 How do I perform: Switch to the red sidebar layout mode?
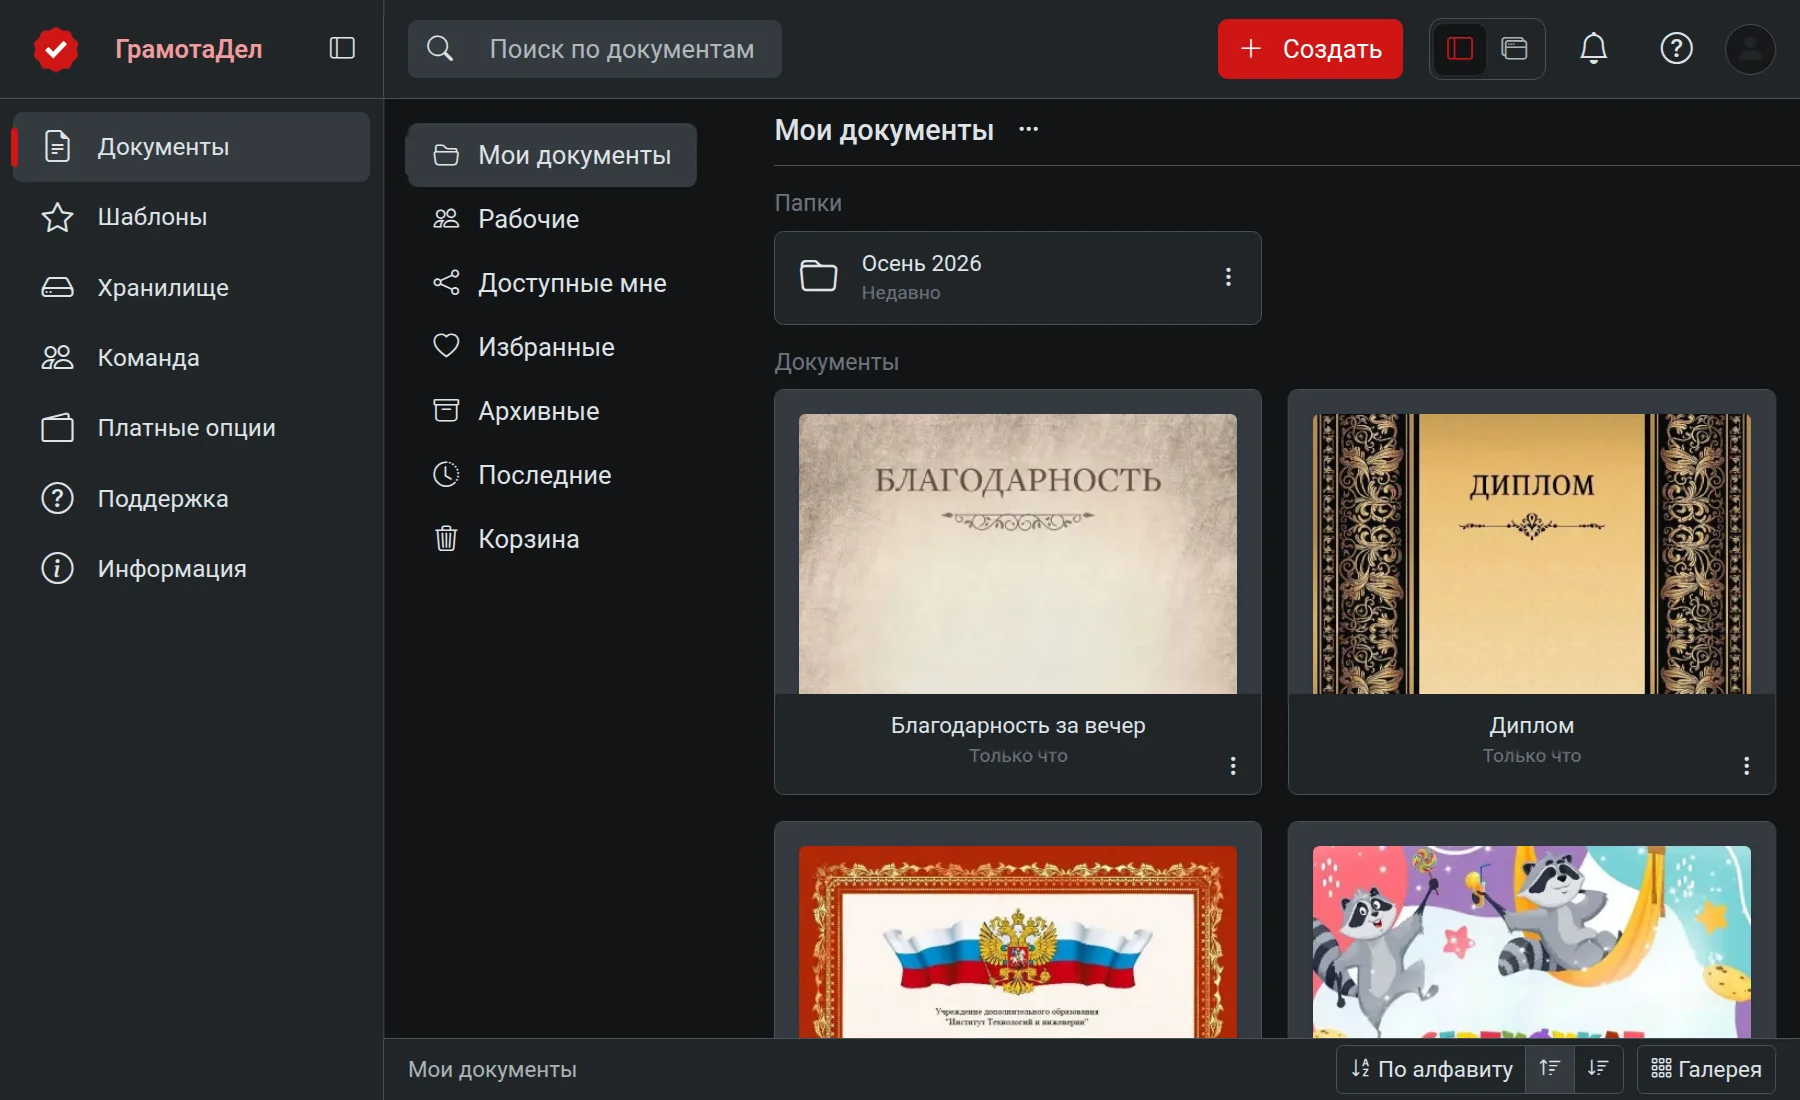click(x=1460, y=48)
